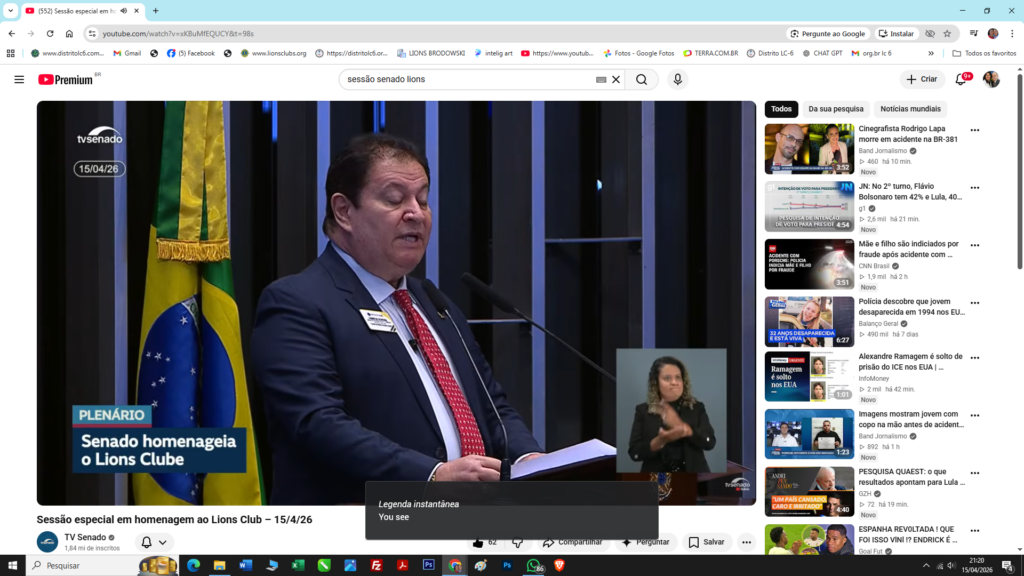
Task: Select the 'Notícias mundiais' filter chip
Action: 910,109
